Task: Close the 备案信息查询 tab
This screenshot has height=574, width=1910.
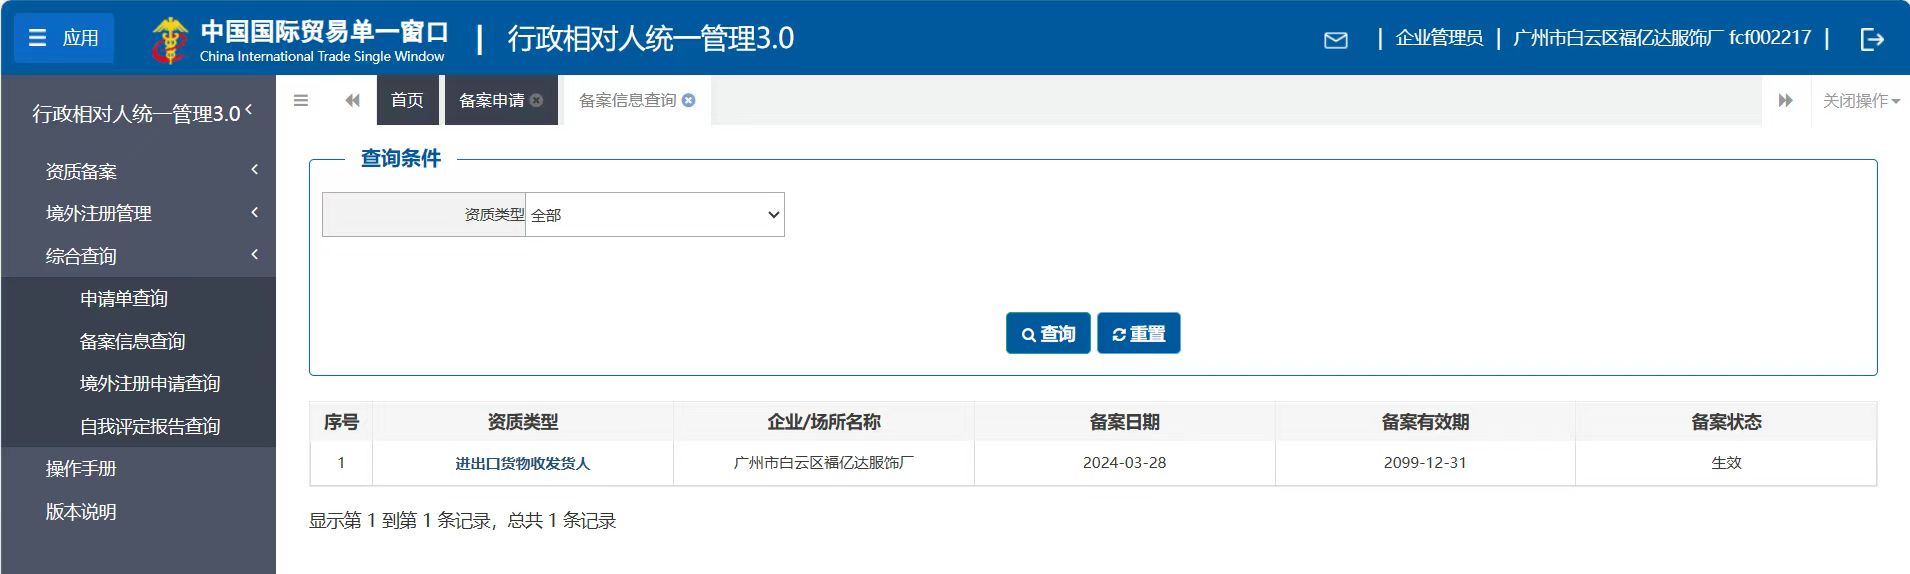Action: 689,100
